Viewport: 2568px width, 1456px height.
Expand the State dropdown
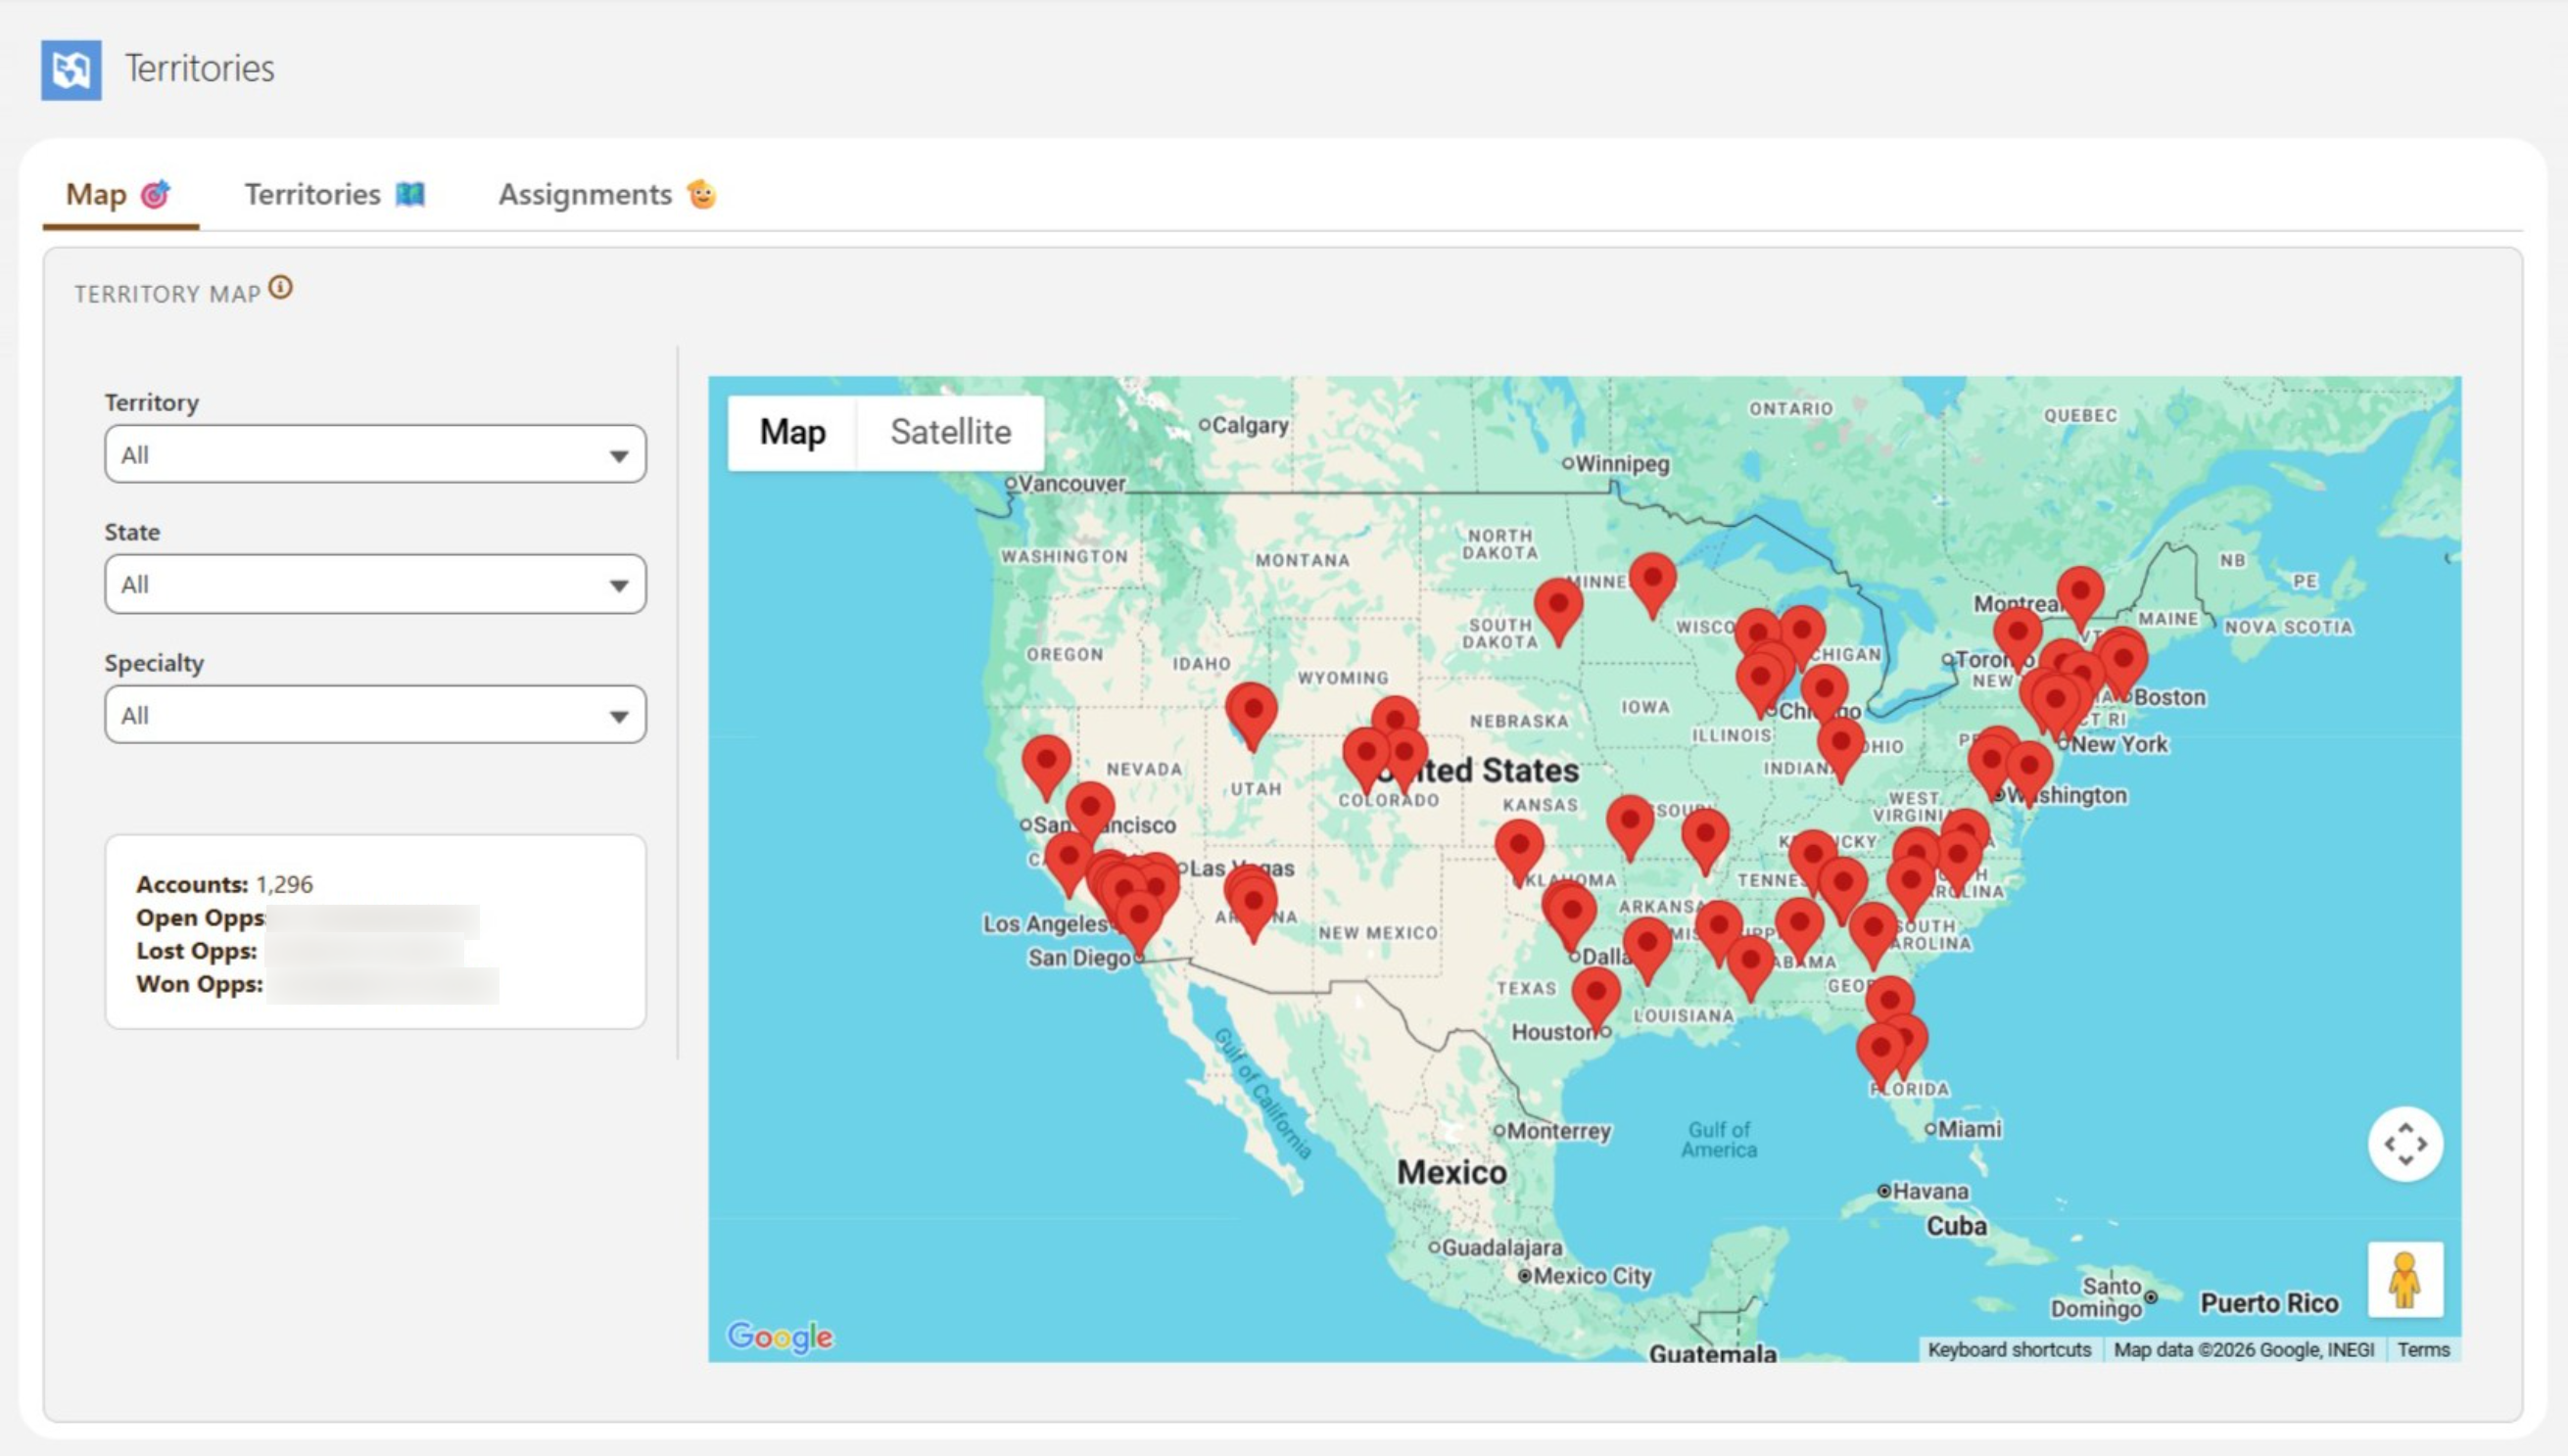375,585
